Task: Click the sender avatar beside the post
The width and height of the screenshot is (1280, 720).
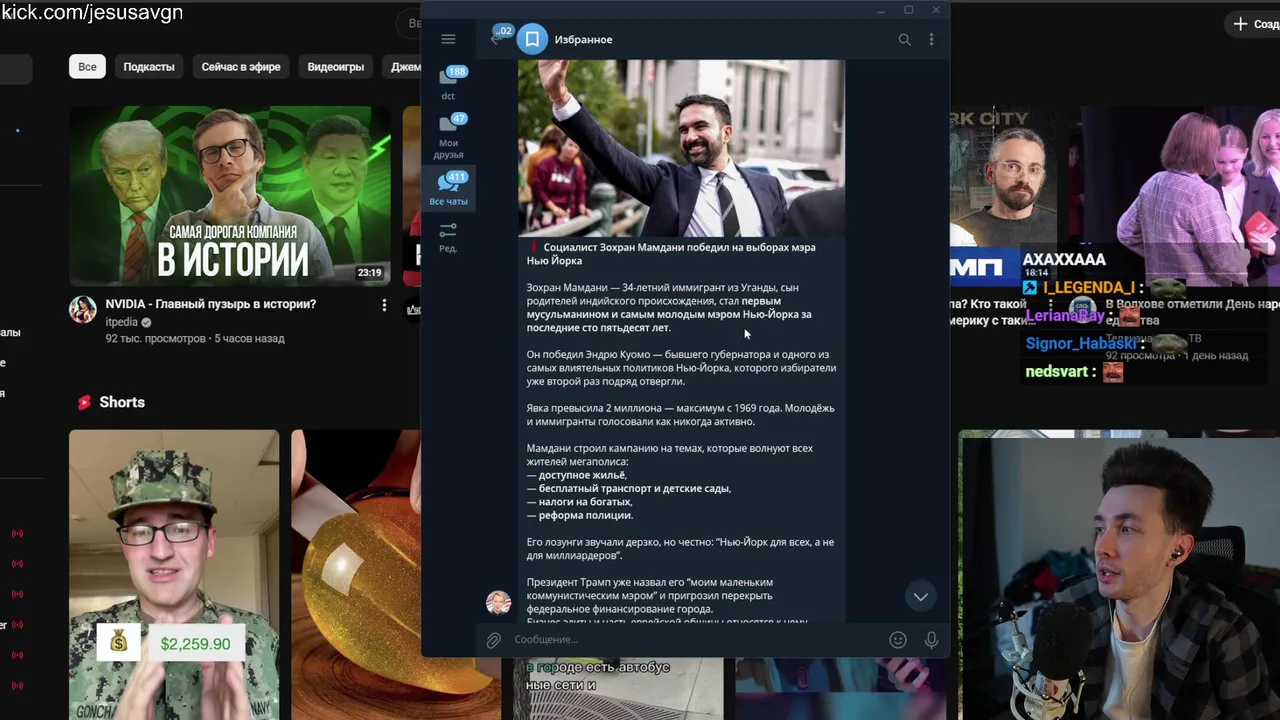Action: pos(498,602)
